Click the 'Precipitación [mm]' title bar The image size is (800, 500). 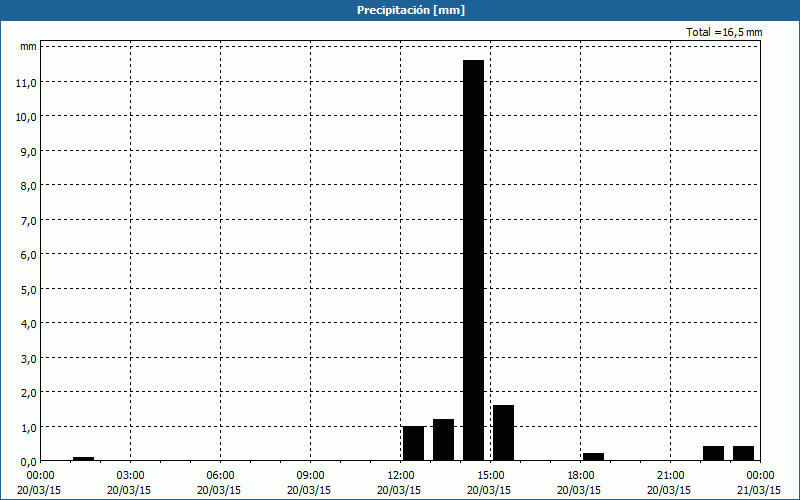pyautogui.click(x=400, y=10)
